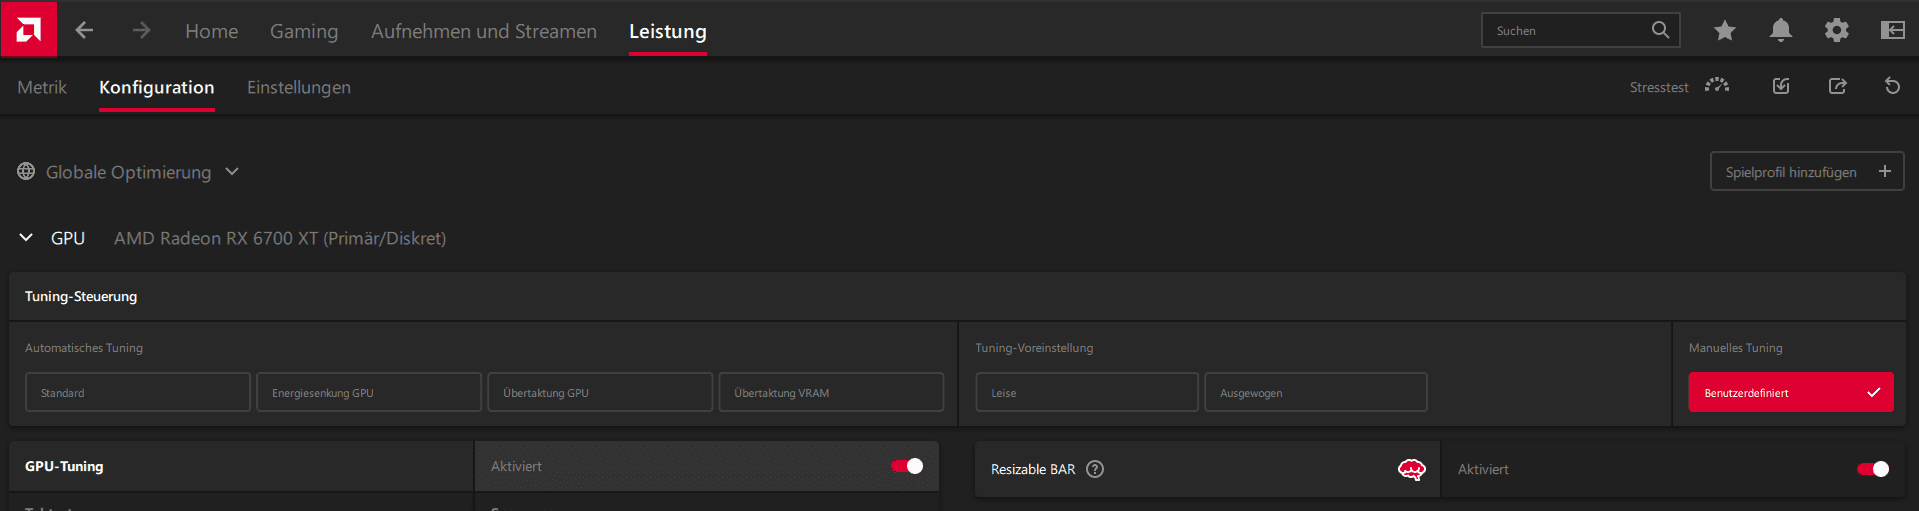The height and width of the screenshot is (511, 1919).
Task: Collapse the GPU section chevron
Action: click(x=26, y=238)
